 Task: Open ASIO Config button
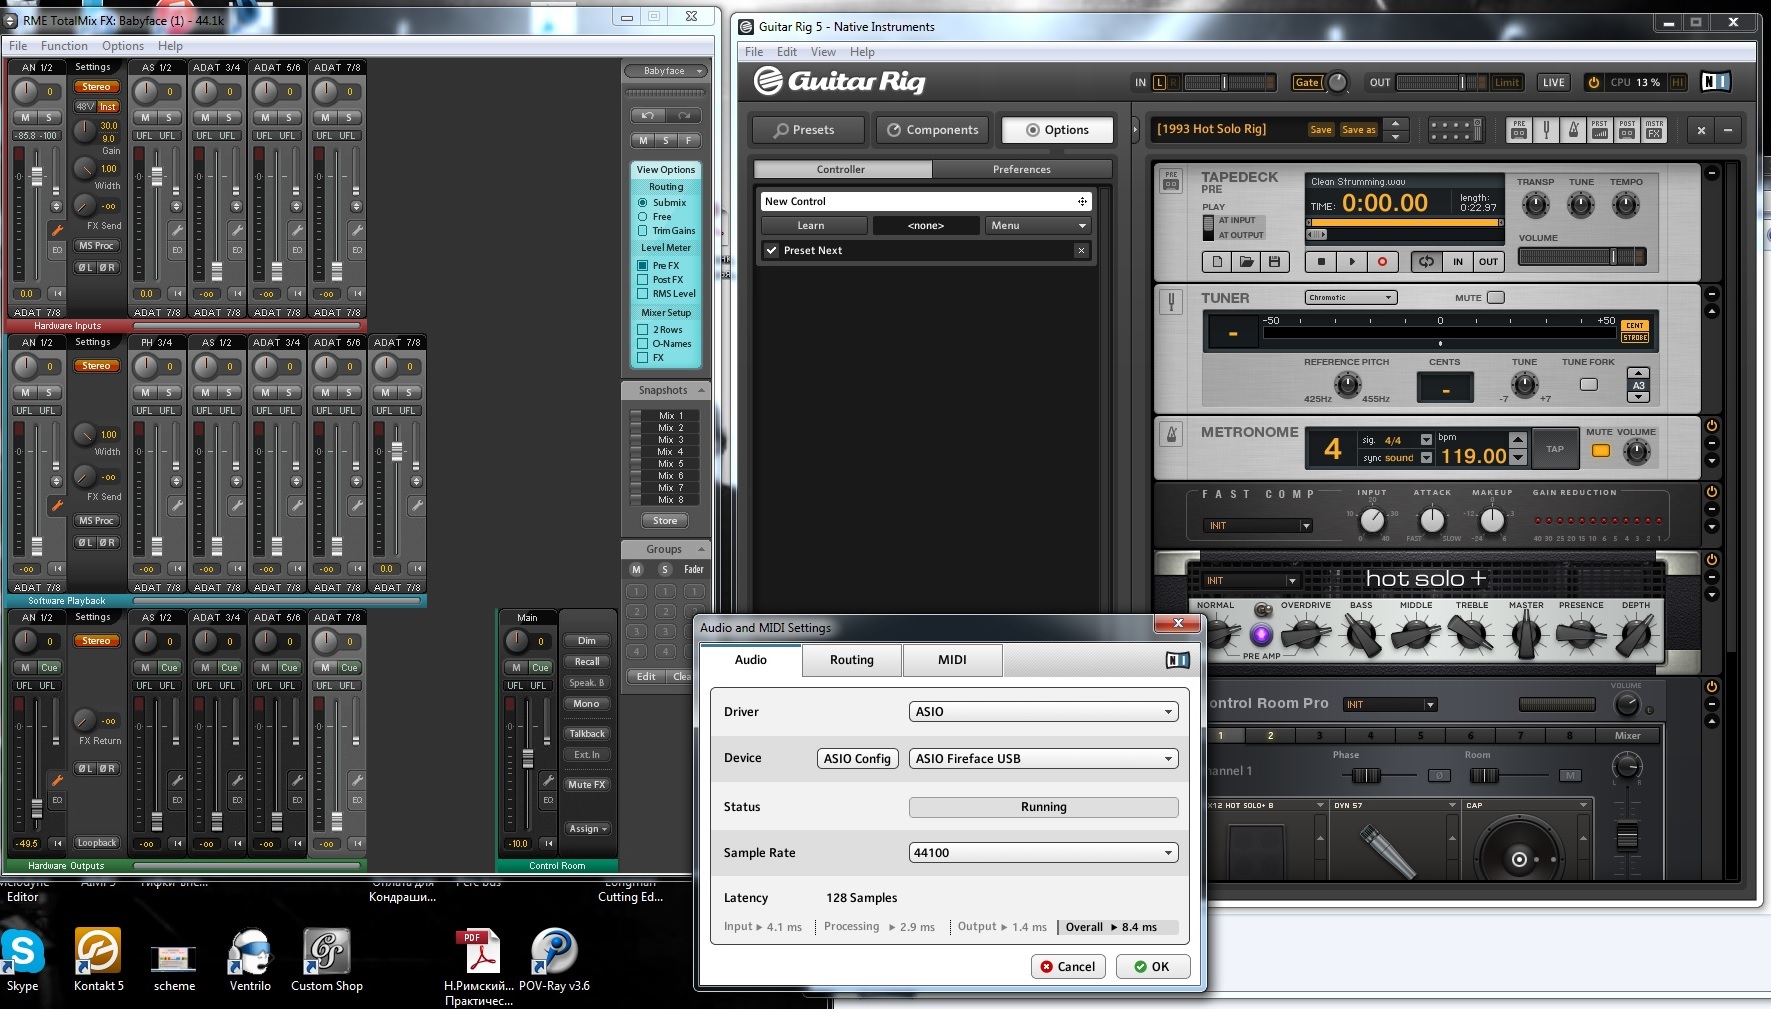(857, 759)
